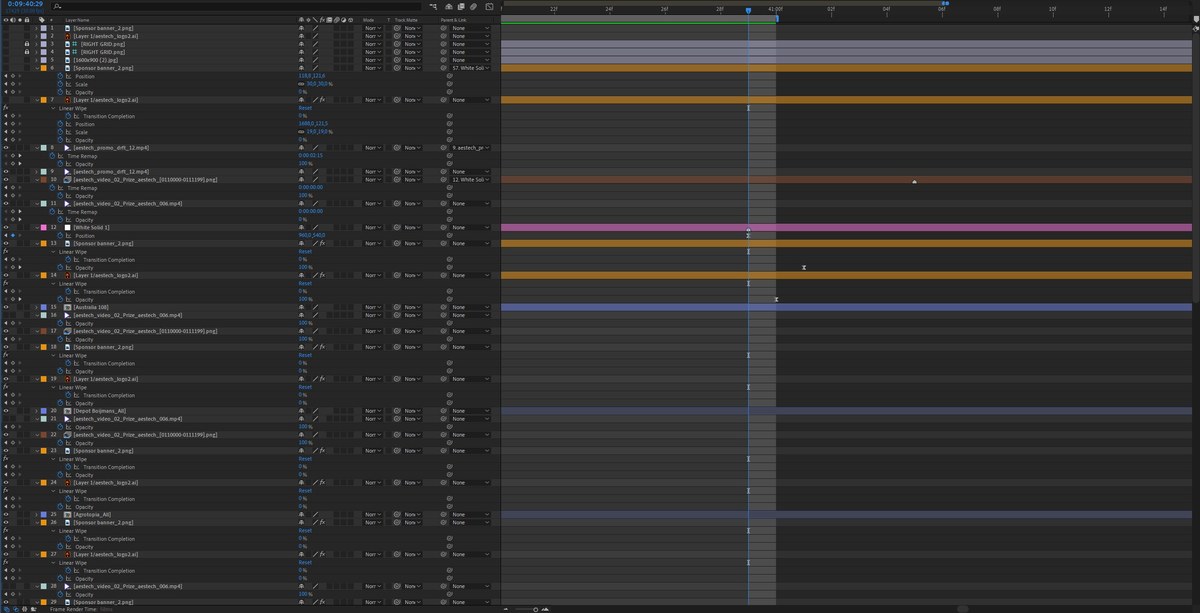Reset Linear Wipe on layer 13
The width and height of the screenshot is (1200, 613).
click(305, 252)
